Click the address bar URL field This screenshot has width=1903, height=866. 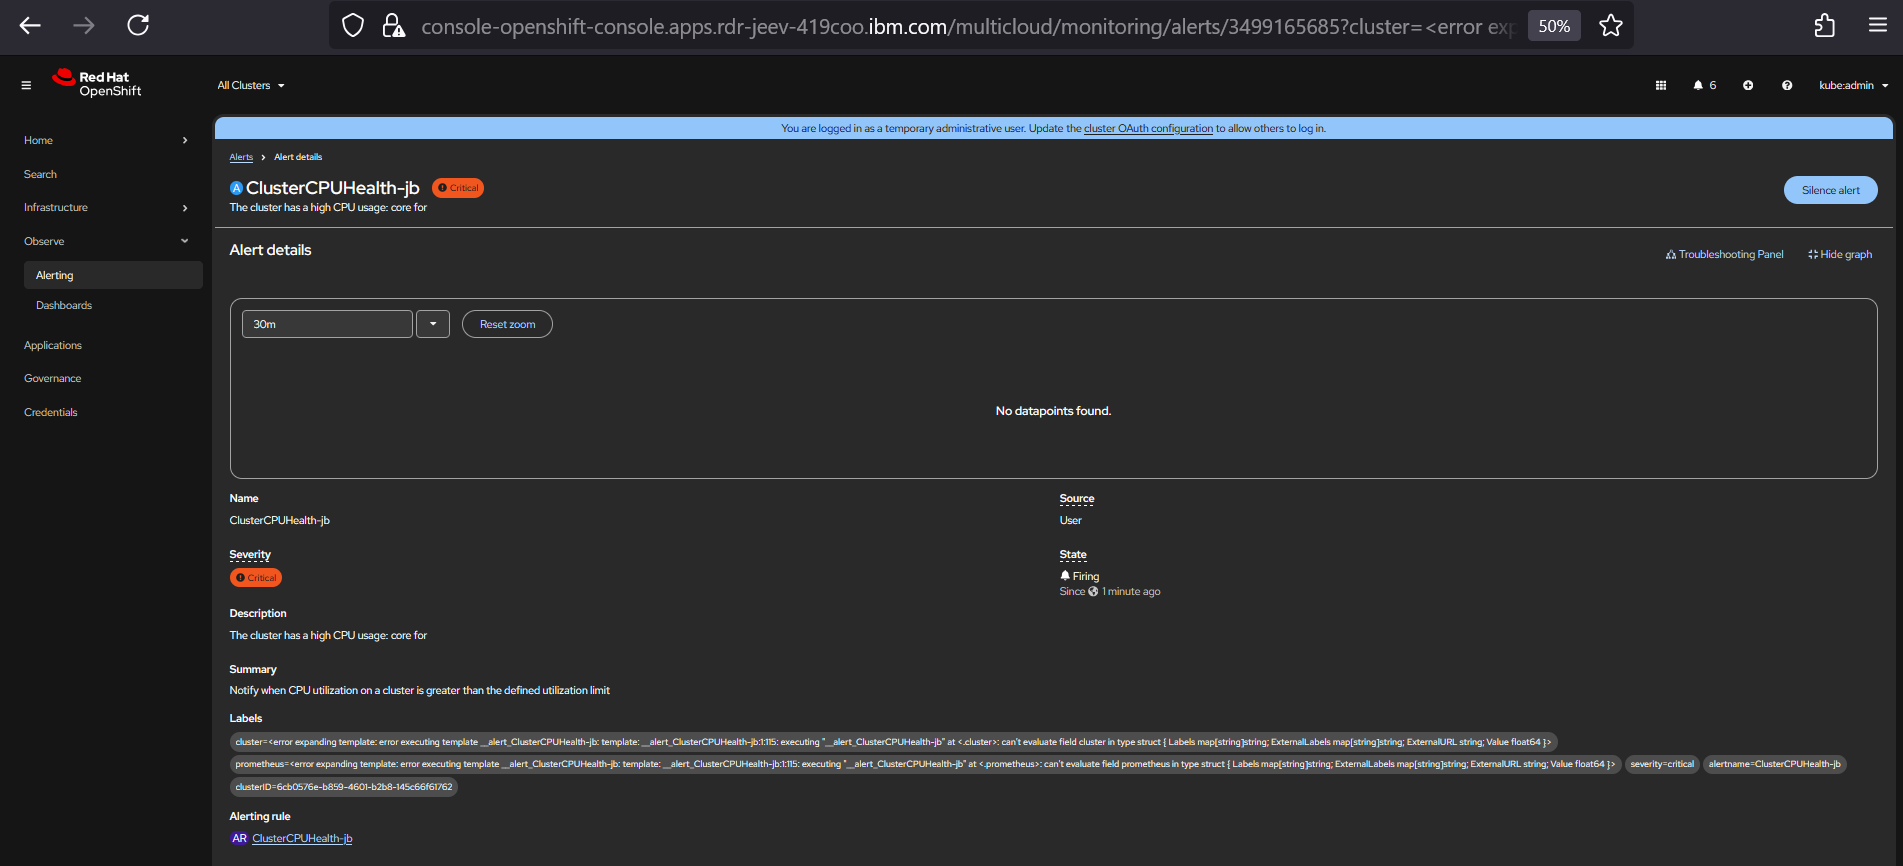coord(966,26)
